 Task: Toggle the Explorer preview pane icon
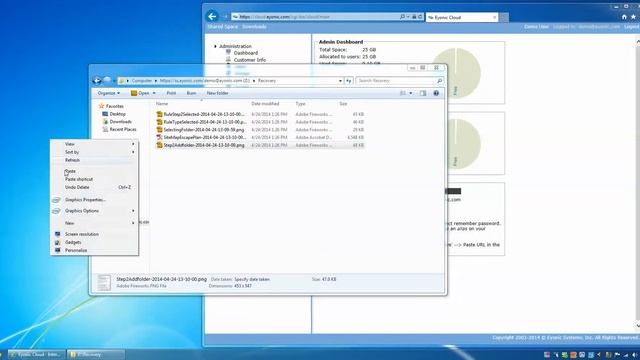[x=423, y=93]
